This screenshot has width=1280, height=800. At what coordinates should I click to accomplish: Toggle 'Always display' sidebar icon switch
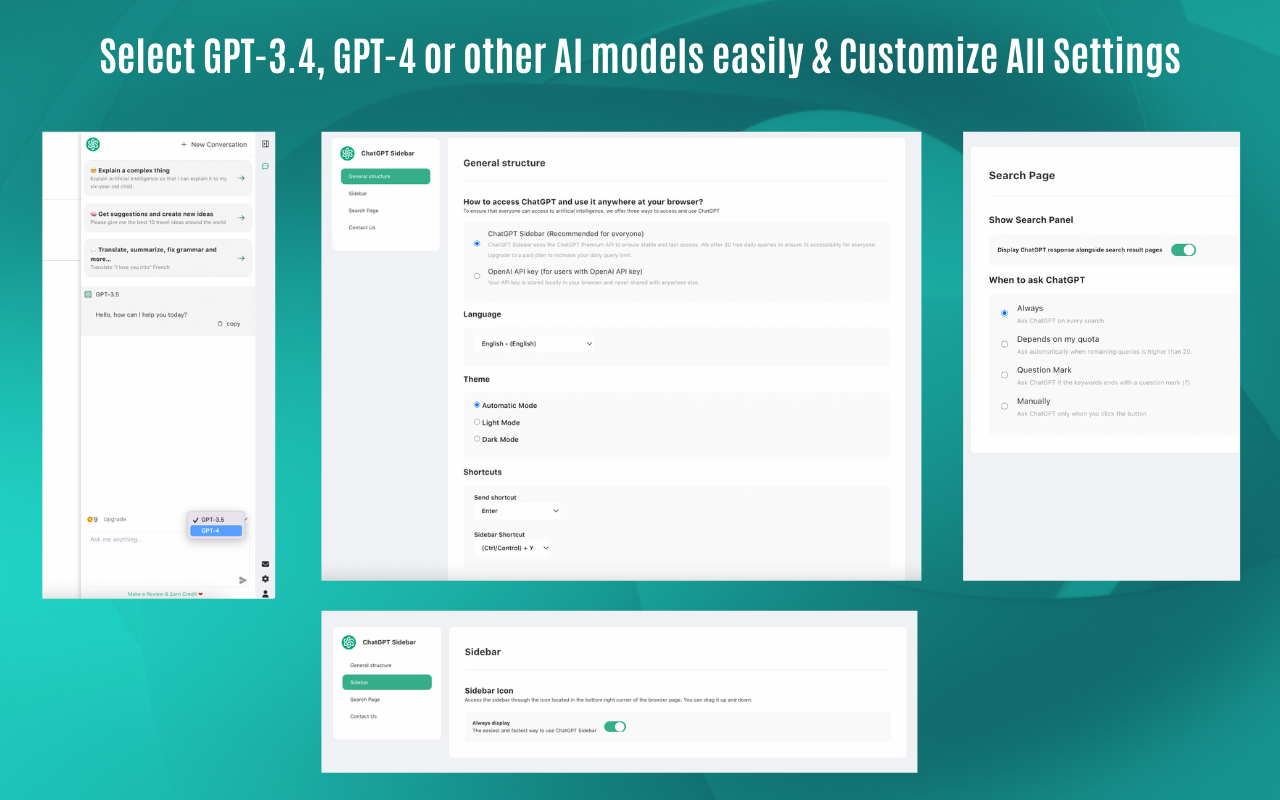click(615, 726)
